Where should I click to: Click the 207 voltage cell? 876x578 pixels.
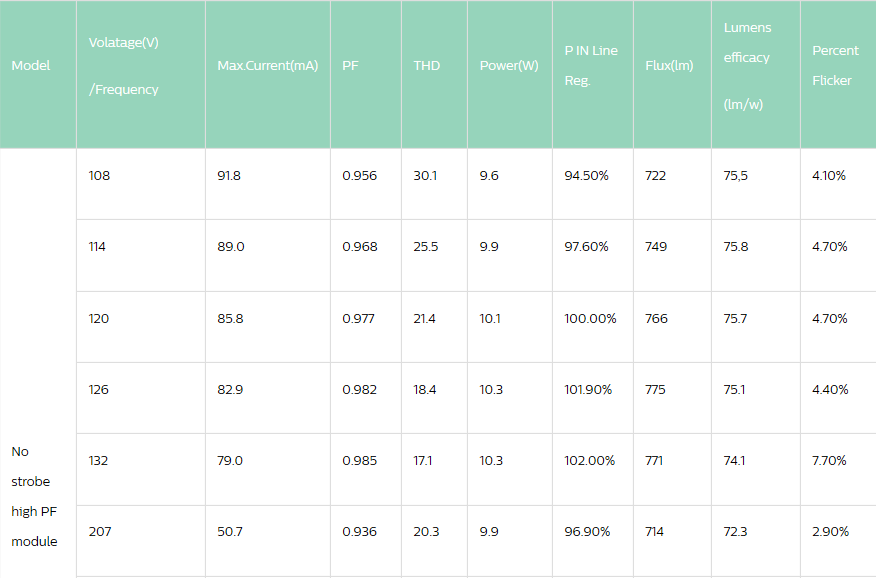pyautogui.click(x=100, y=532)
